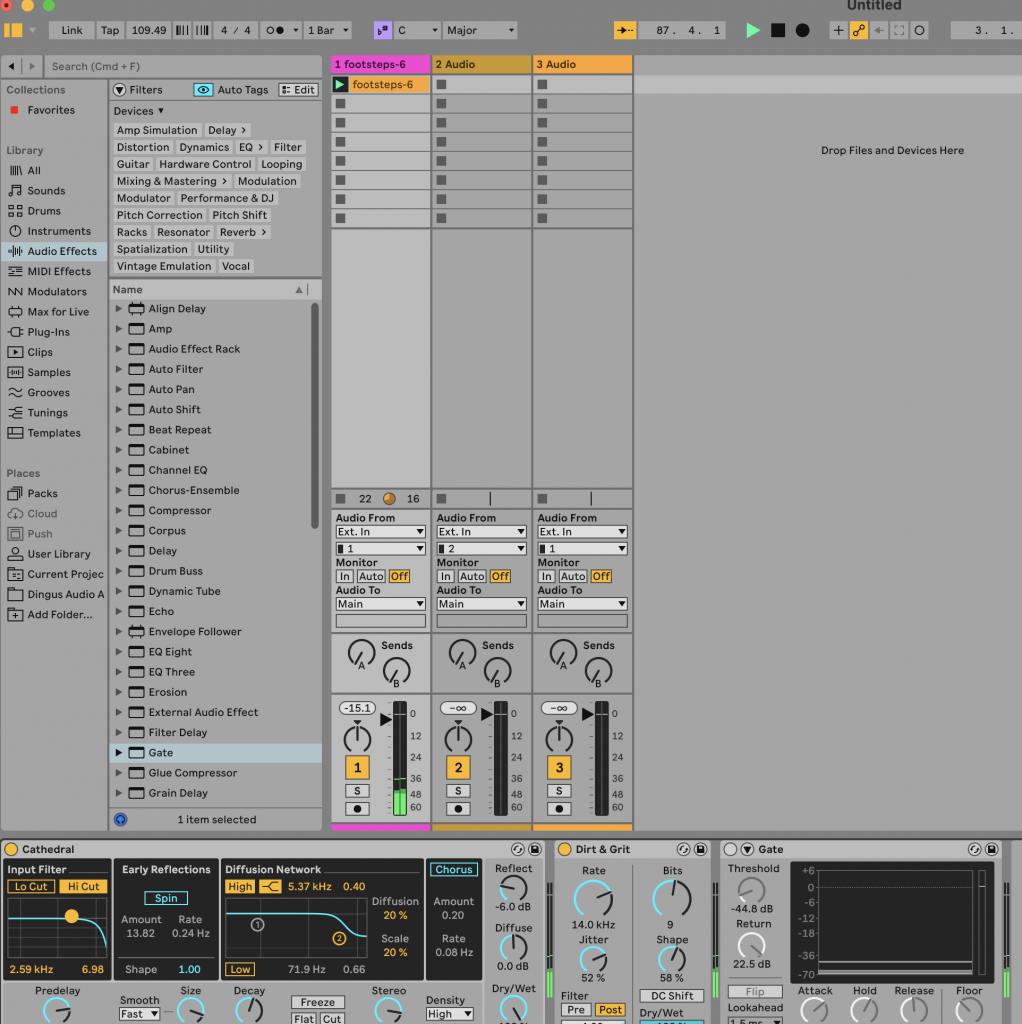
Task: Click the Arrangement Record button
Action: point(802,30)
